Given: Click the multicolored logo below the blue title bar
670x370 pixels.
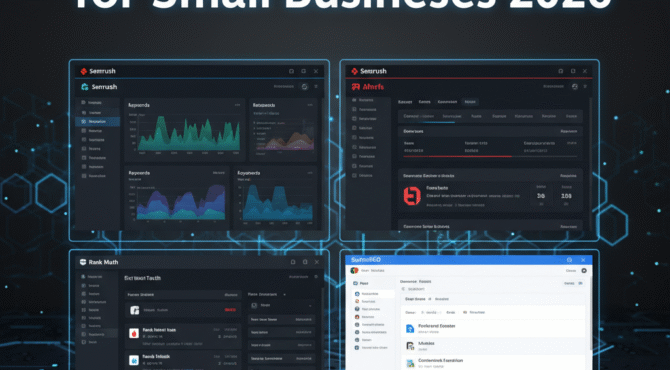Looking at the screenshot, I should (354, 270).
